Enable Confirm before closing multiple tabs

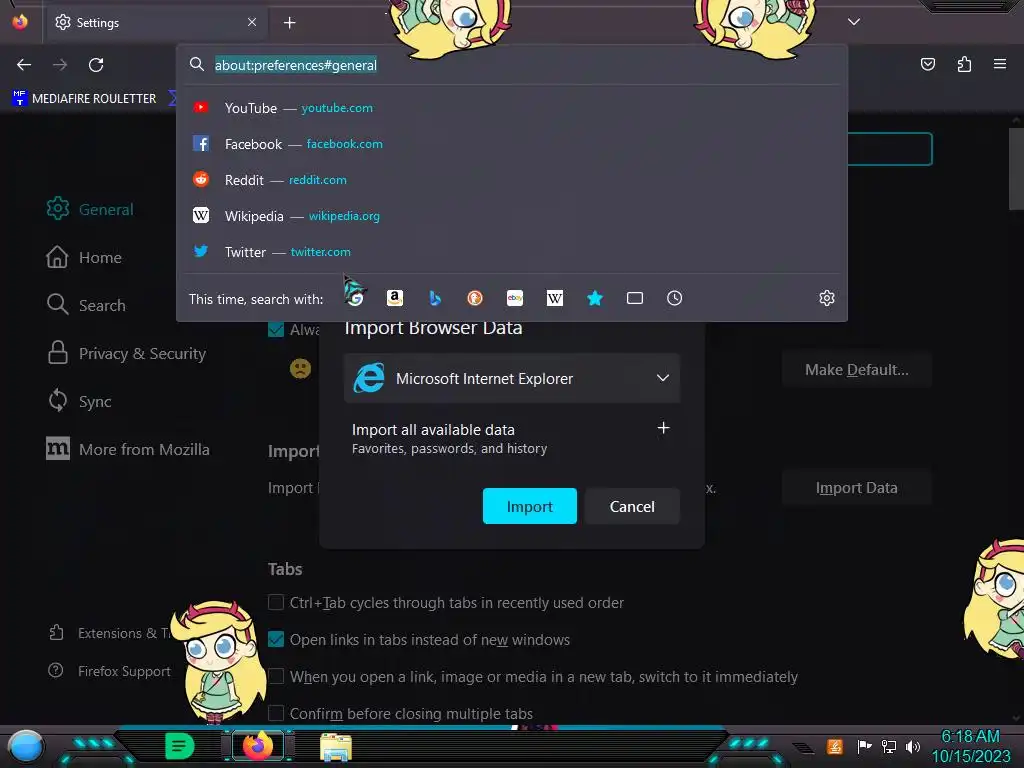276,713
